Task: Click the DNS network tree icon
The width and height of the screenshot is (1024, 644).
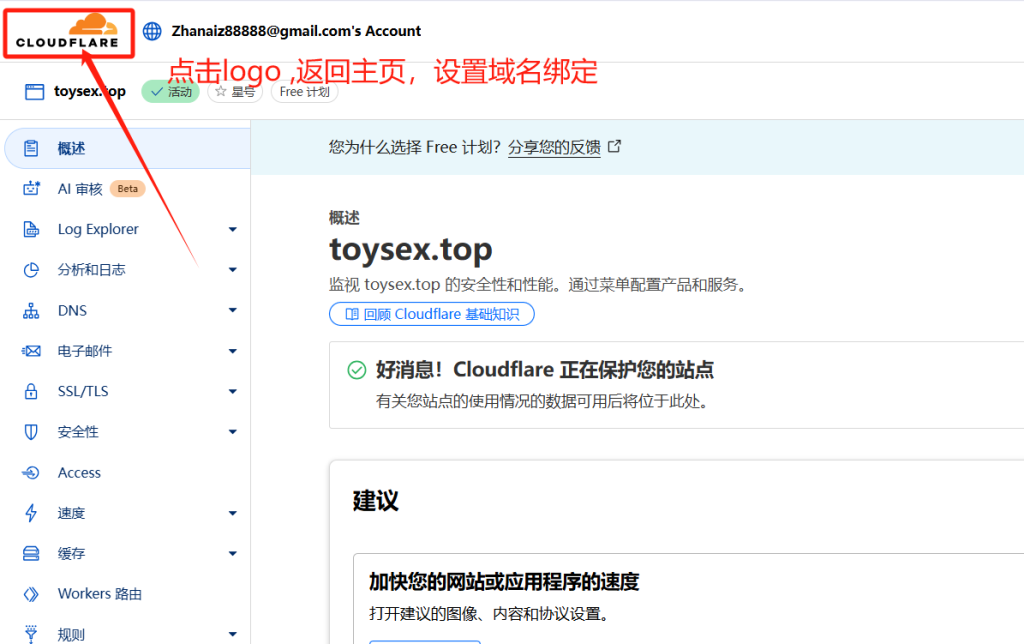Action: coord(31,310)
